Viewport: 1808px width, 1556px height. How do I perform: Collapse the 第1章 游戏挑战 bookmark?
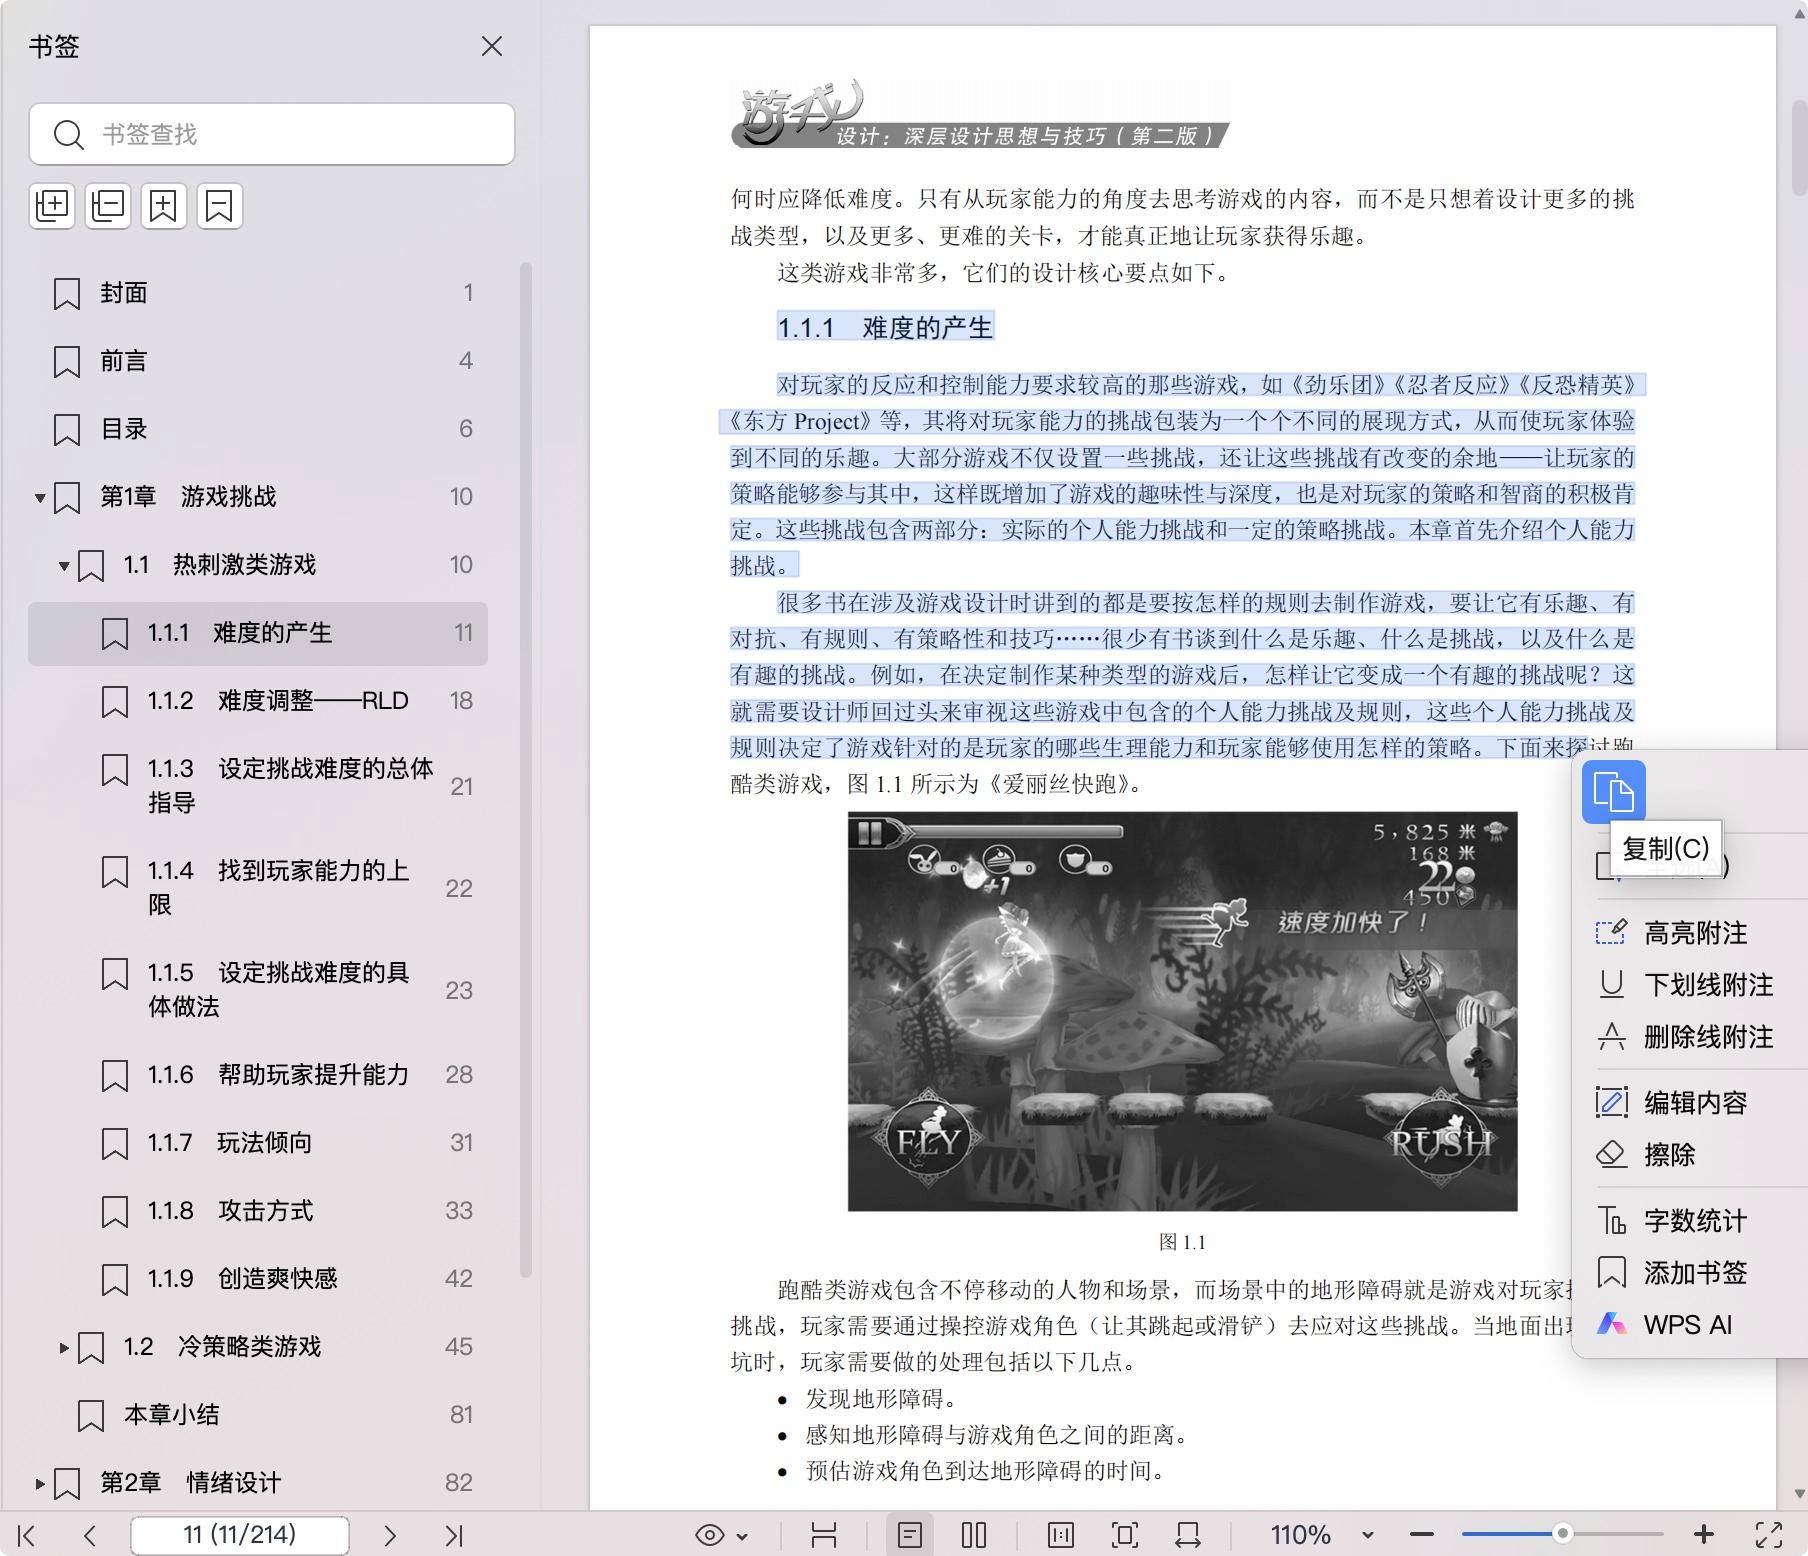[40, 497]
